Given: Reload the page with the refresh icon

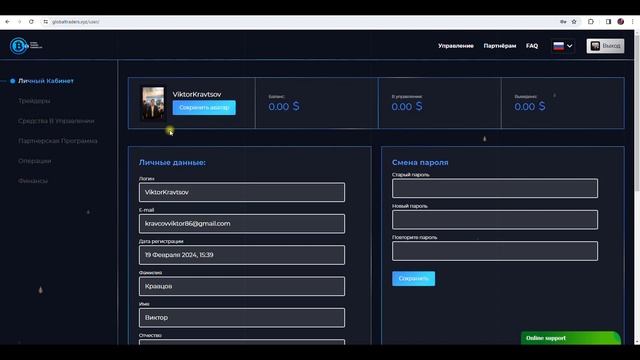Looking at the screenshot, I should click(x=31, y=22).
